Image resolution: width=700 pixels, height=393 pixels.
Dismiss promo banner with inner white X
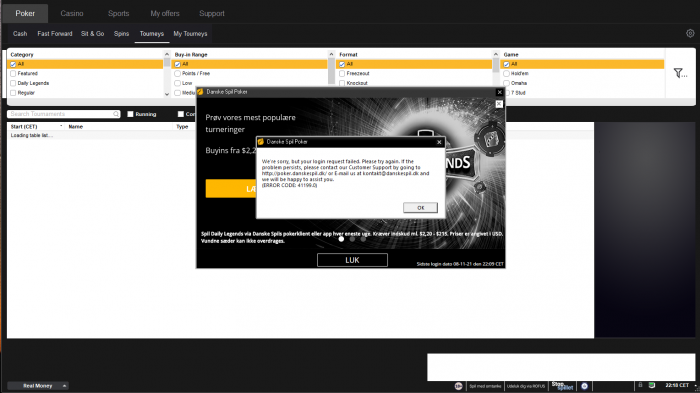point(499,104)
